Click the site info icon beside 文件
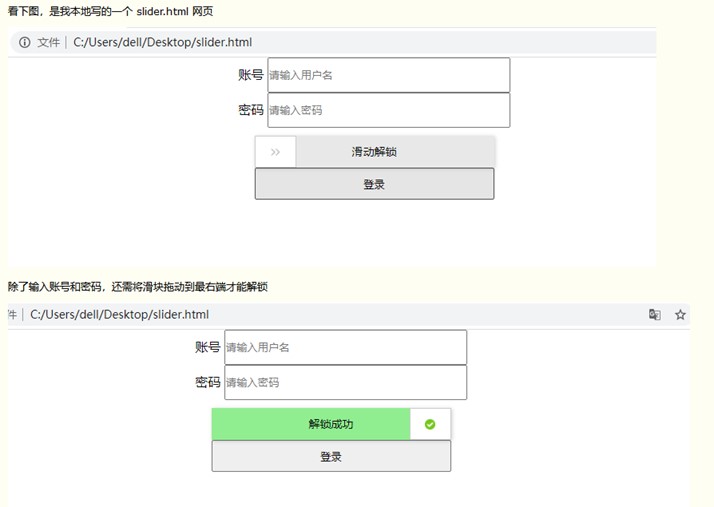 click(25, 43)
